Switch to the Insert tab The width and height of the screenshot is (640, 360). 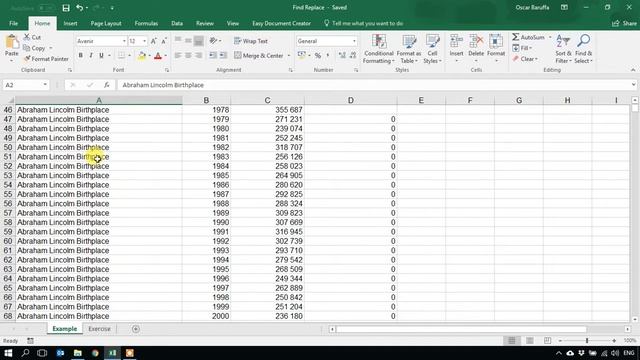pos(70,23)
